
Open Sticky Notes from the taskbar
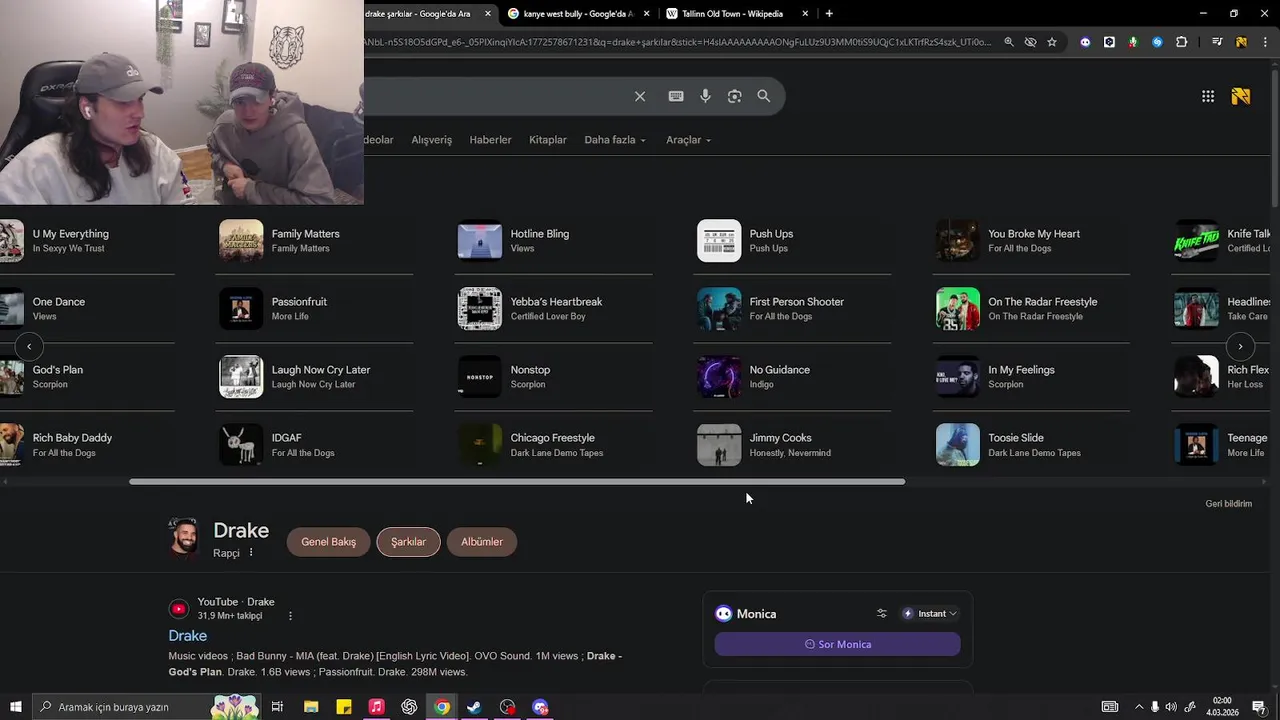(344, 707)
